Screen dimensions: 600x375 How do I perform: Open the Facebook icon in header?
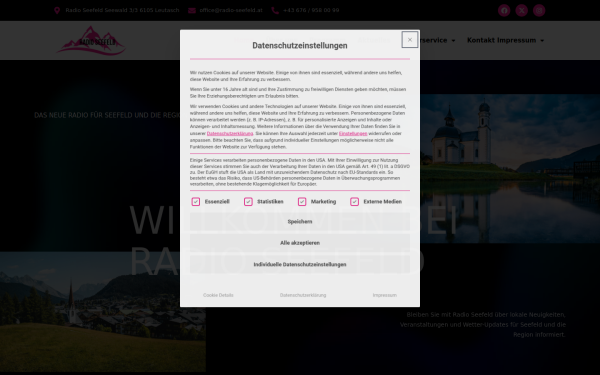(x=504, y=10)
